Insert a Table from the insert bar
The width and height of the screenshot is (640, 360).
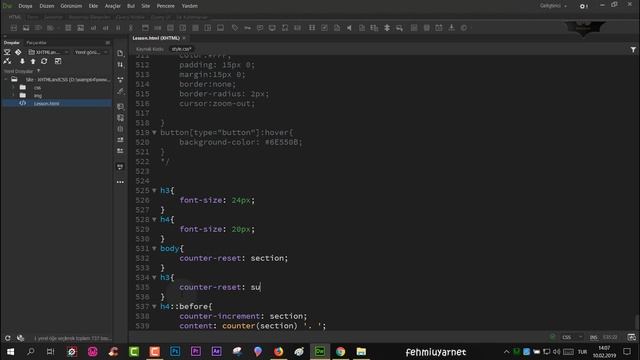coord(68,28)
